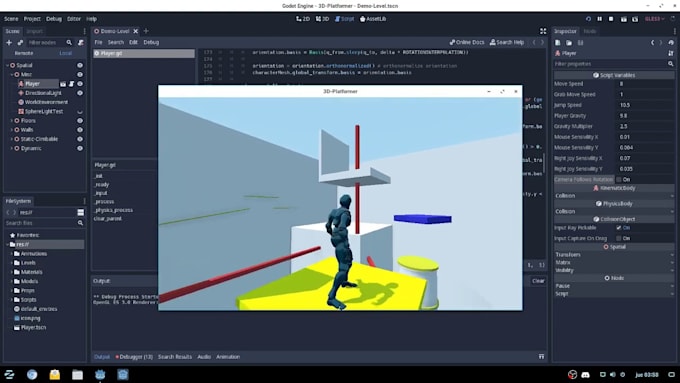The image size is (680, 383).
Task: Expand the Dynamic node
Action: pos(11,148)
